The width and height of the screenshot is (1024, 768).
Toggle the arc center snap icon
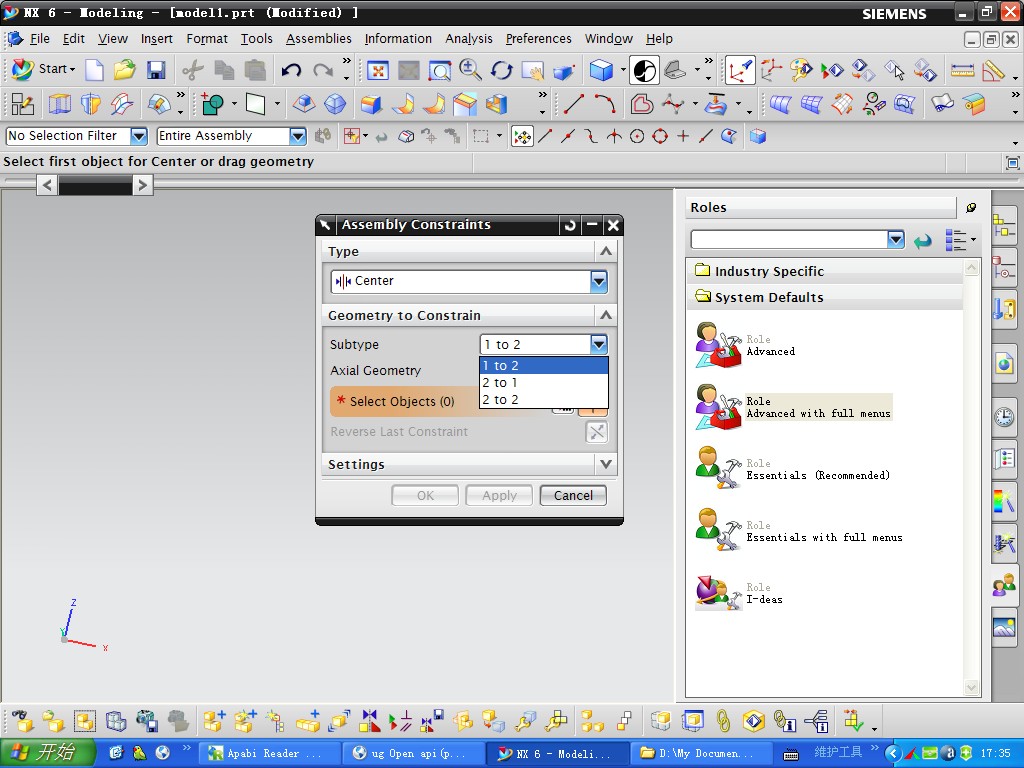[637, 136]
